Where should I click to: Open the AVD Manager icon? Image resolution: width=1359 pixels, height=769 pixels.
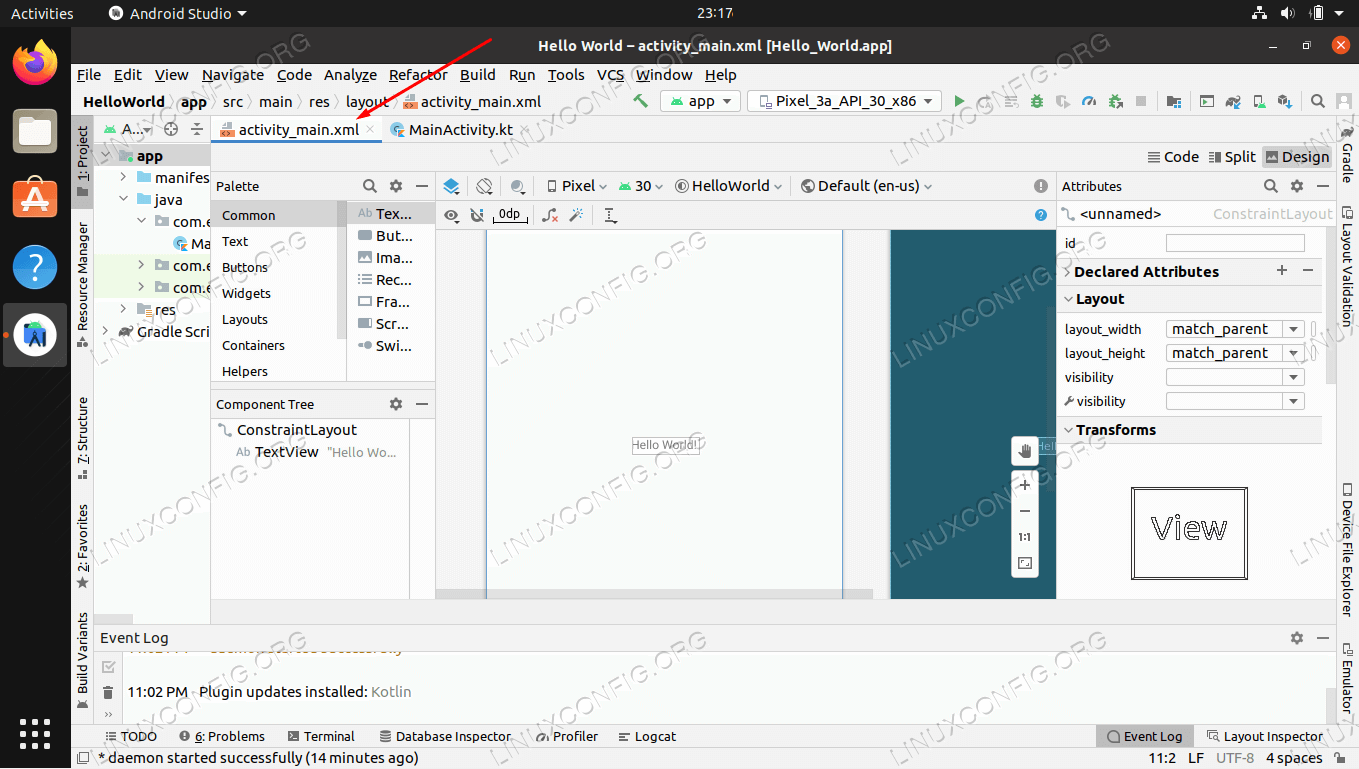[1259, 101]
